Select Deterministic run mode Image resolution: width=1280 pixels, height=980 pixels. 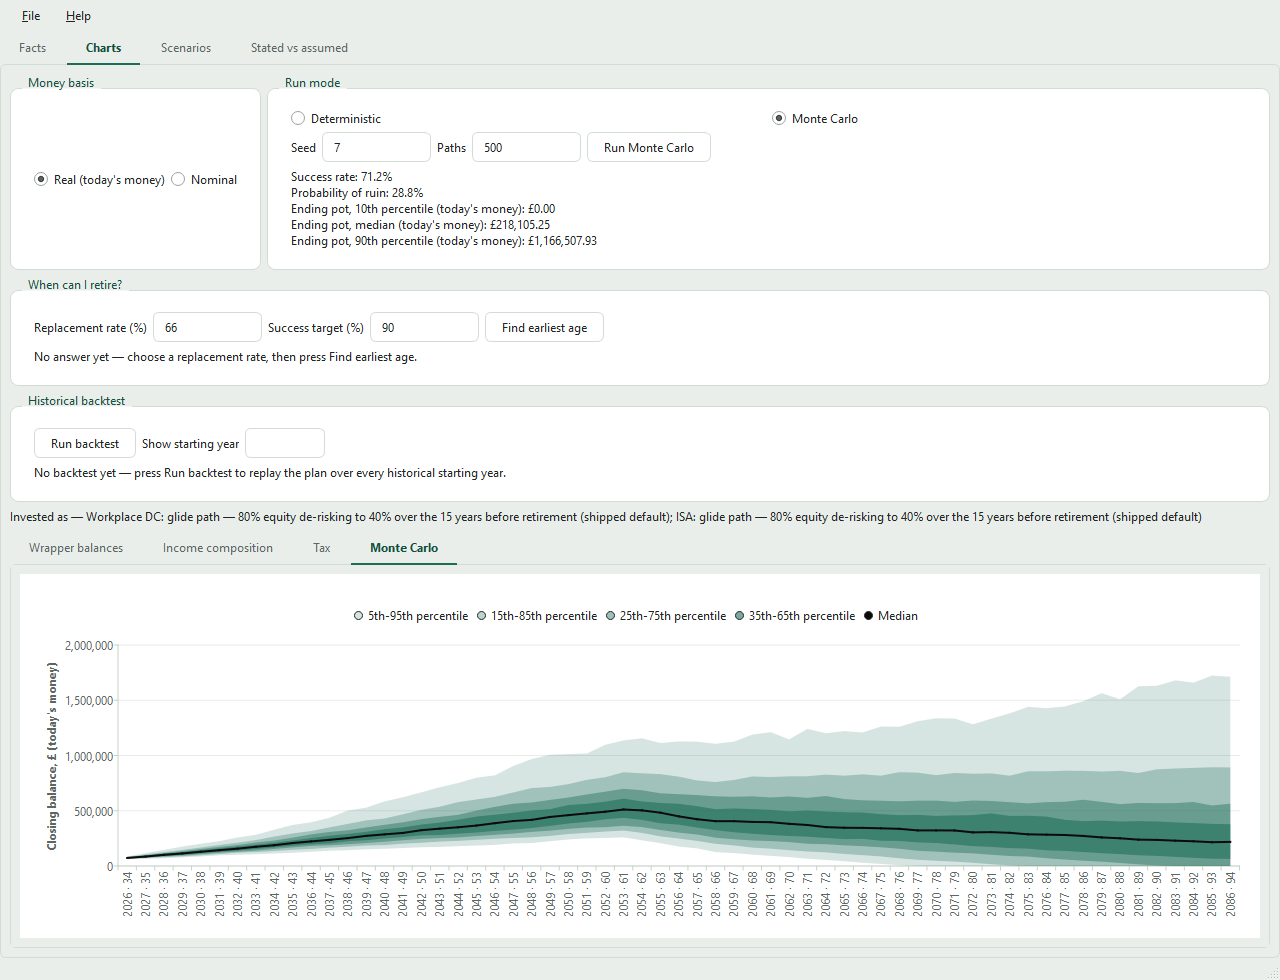pyautogui.click(x=336, y=119)
